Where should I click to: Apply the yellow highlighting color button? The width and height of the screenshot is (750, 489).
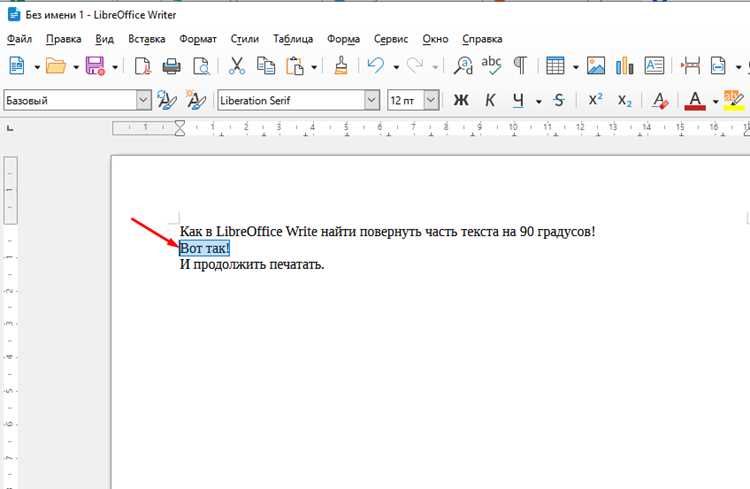(x=734, y=100)
